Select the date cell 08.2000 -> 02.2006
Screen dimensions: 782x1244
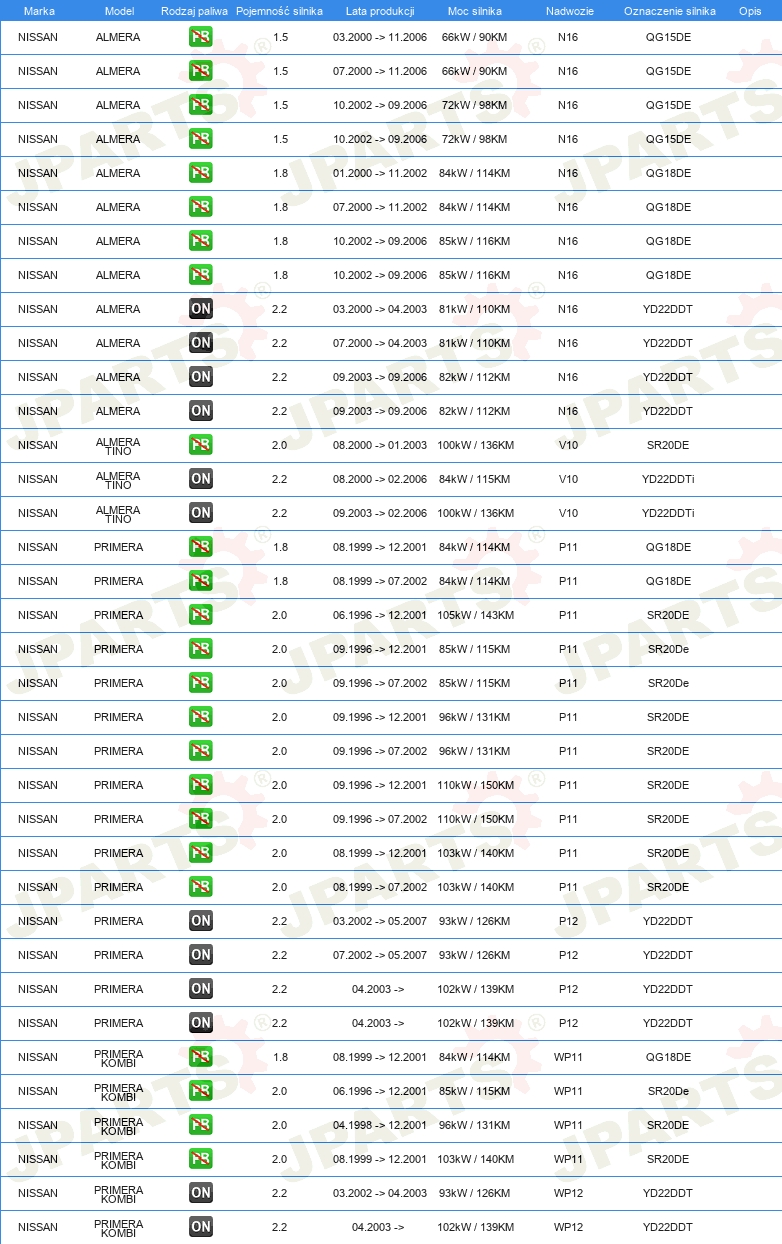[380, 479]
